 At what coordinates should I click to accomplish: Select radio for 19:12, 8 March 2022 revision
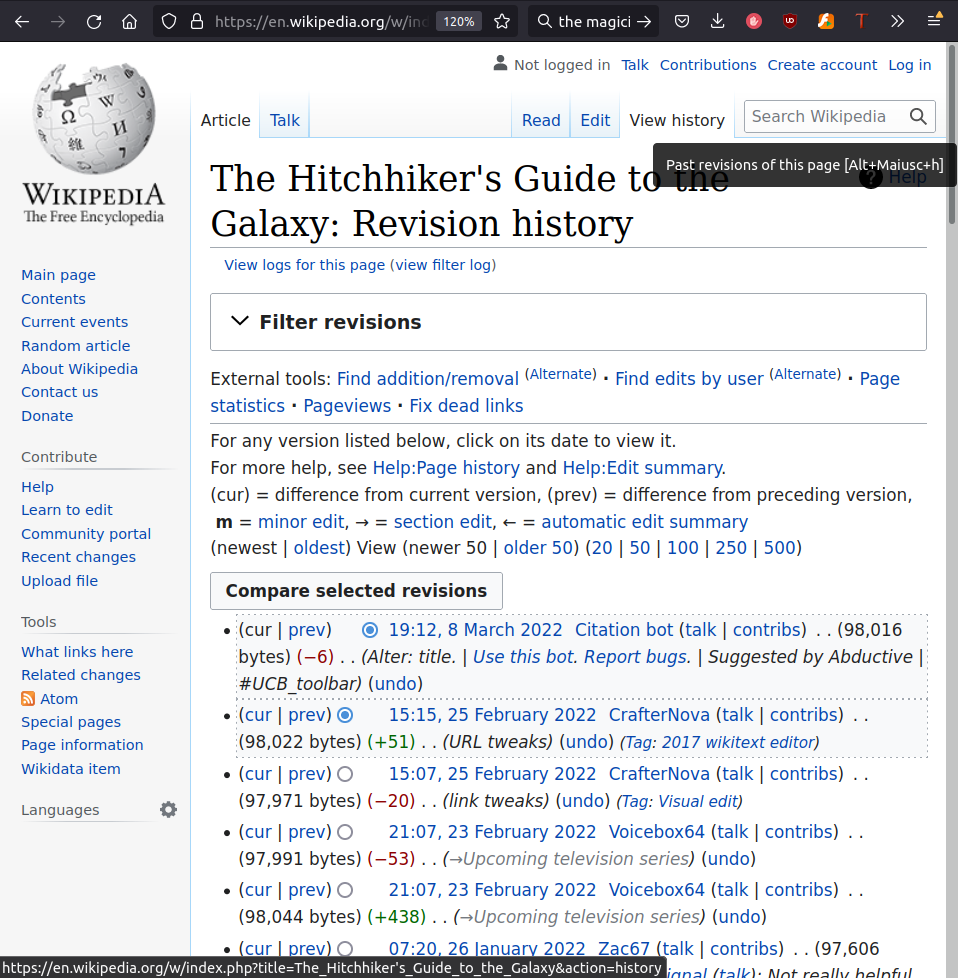tap(370, 630)
